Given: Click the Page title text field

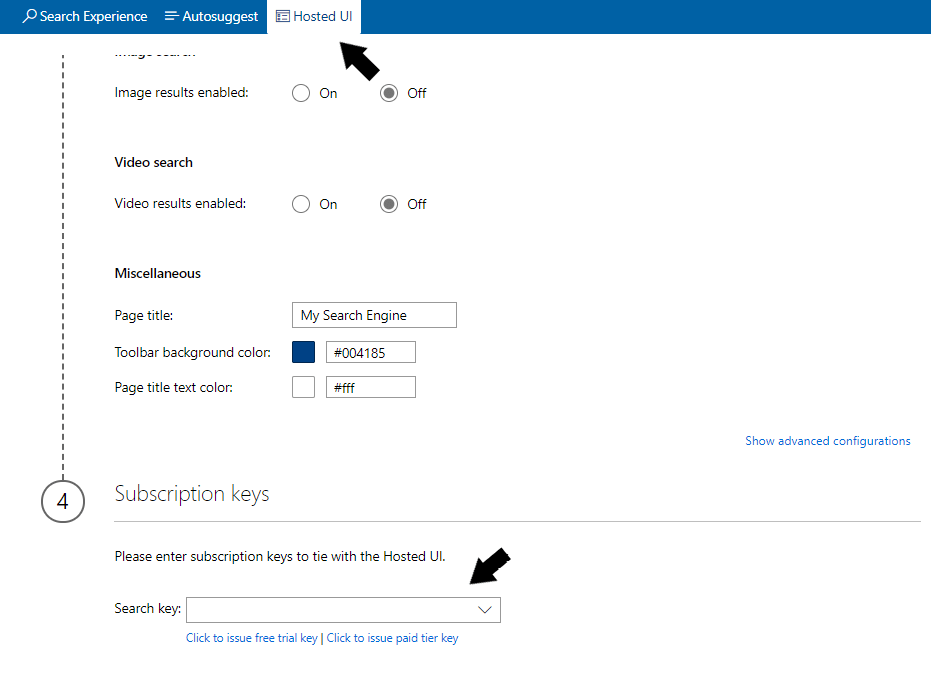Looking at the screenshot, I should [x=374, y=315].
